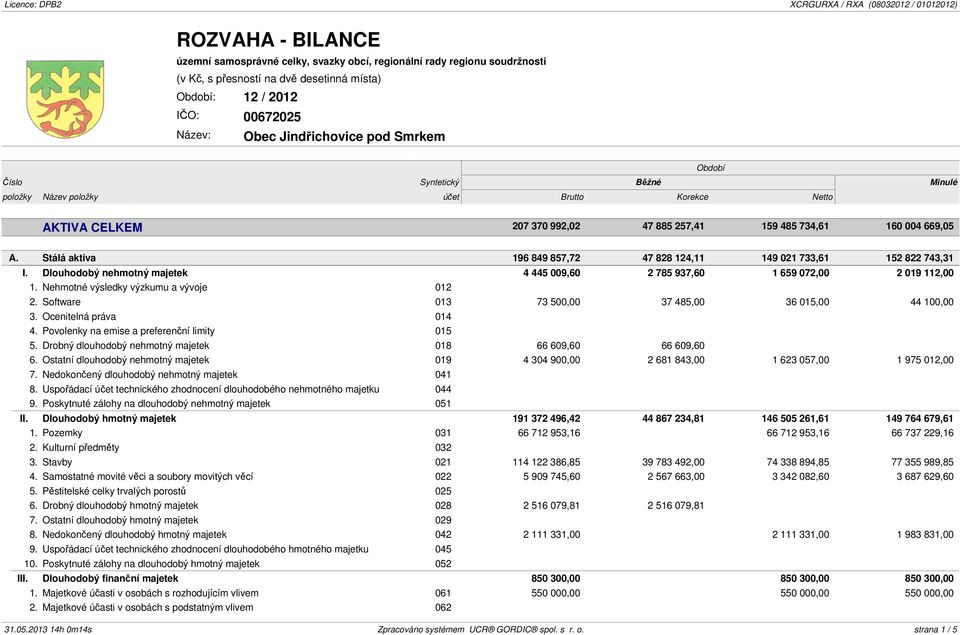Click the 'Dlouhodobý nehmotný majetek' row label
This screenshot has width=960, height=635.
115,273
